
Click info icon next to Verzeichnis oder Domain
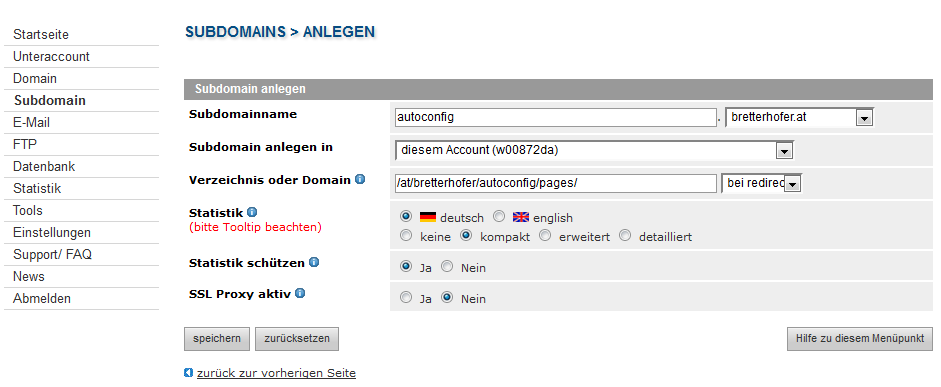click(360, 179)
